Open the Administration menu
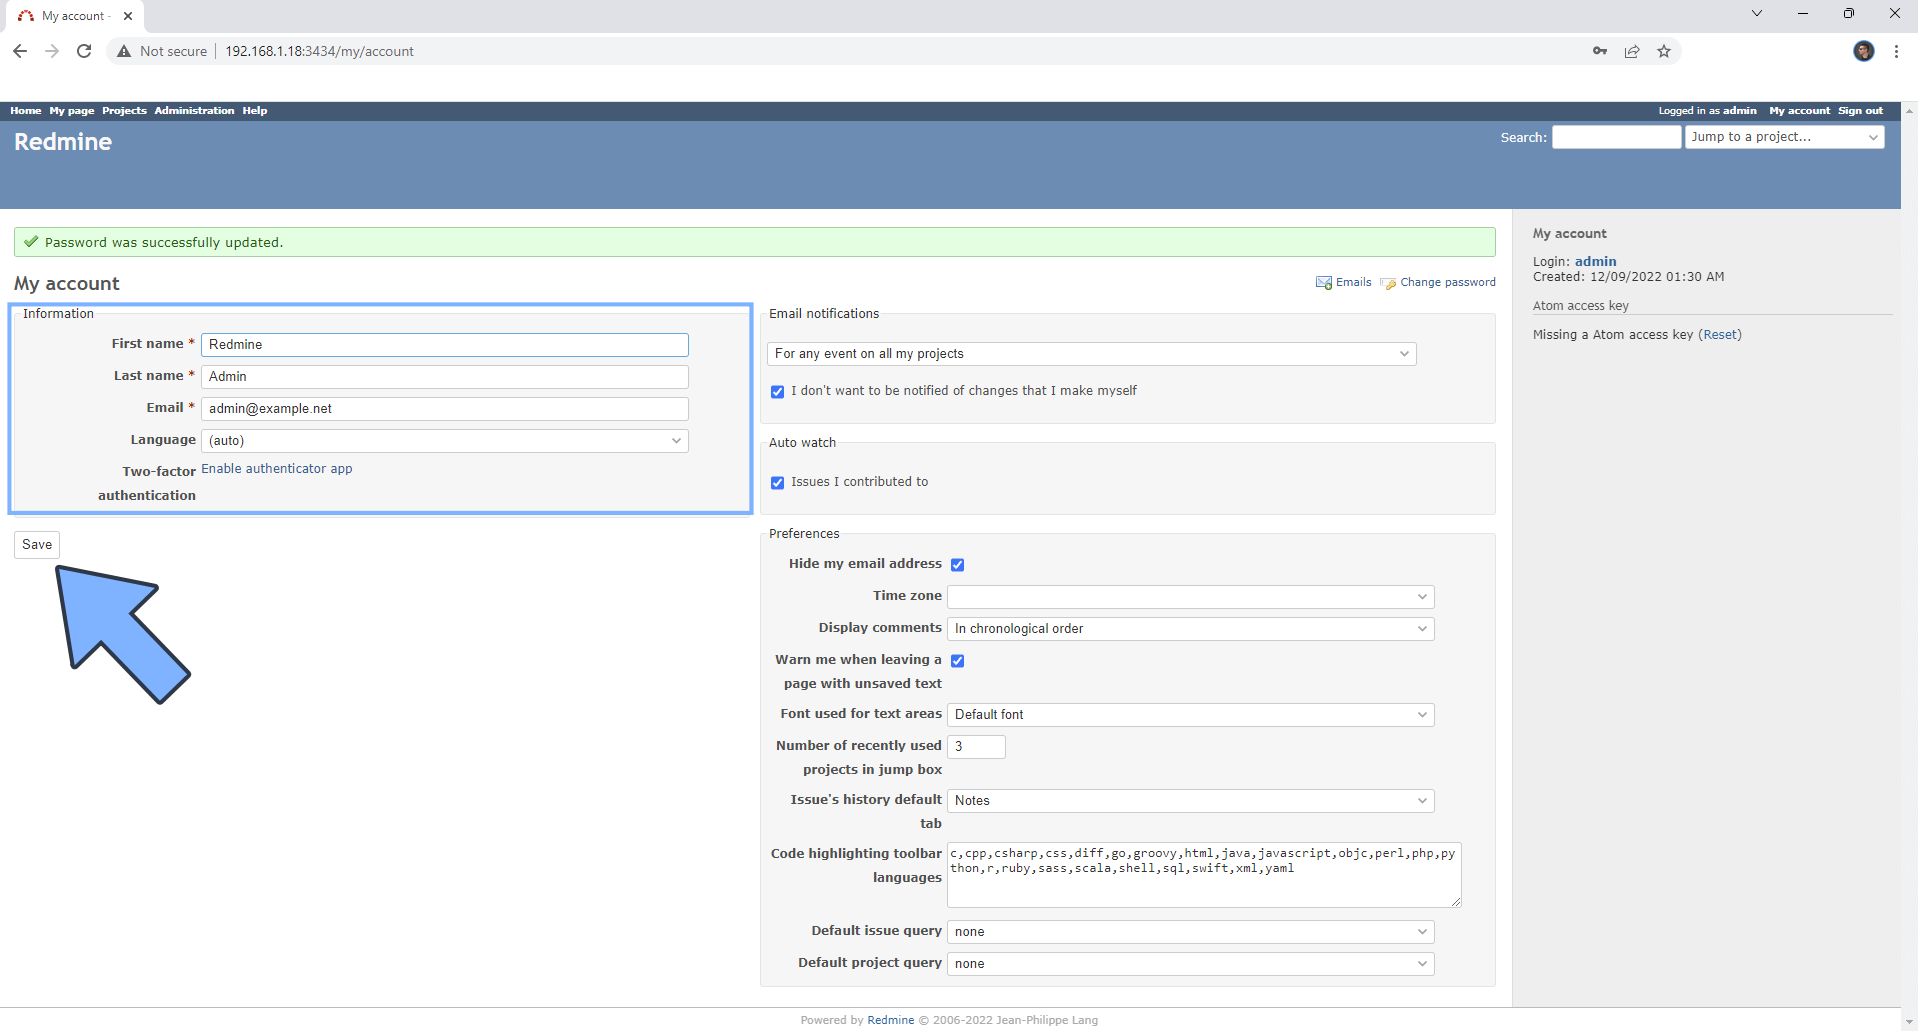The image size is (1918, 1031). click(194, 110)
